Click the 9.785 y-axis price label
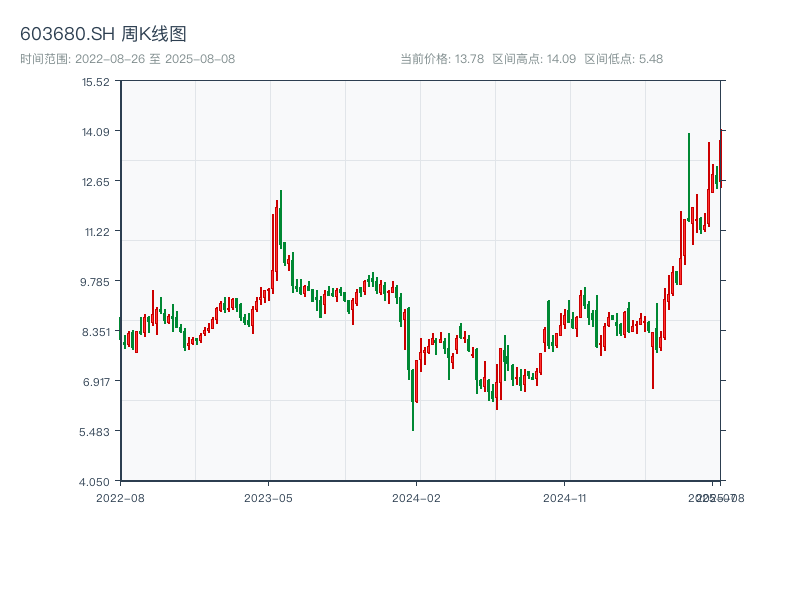This screenshot has height=600, width=800. point(96,281)
